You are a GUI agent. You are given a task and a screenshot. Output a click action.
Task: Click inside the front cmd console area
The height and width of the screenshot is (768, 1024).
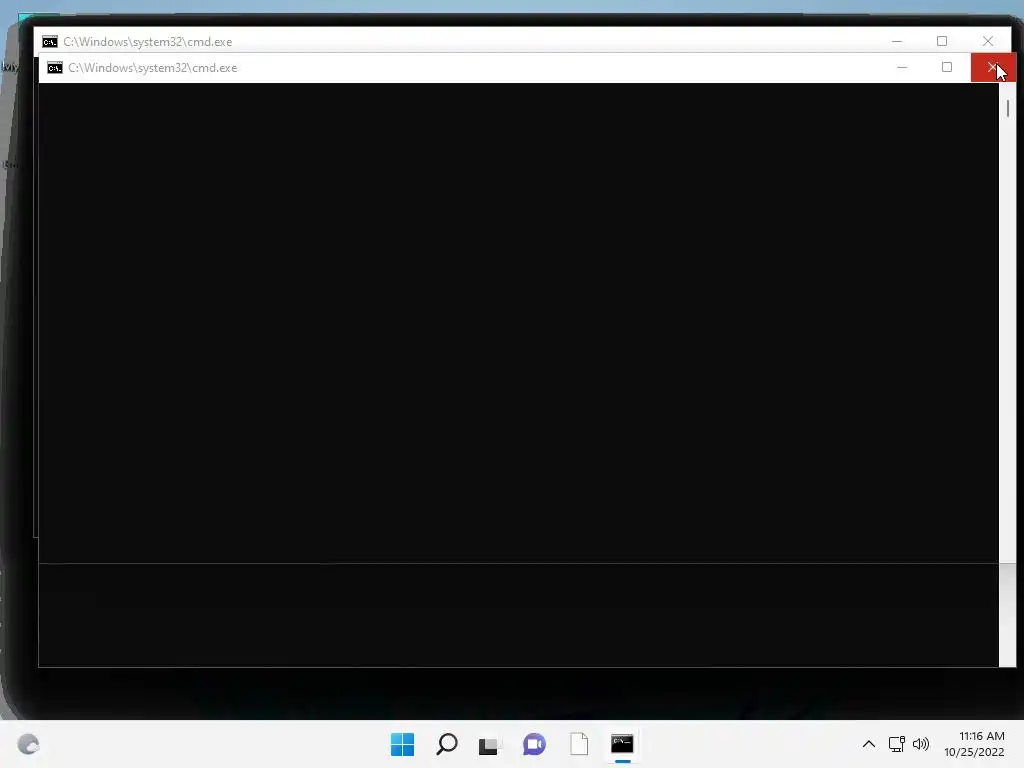click(x=519, y=375)
